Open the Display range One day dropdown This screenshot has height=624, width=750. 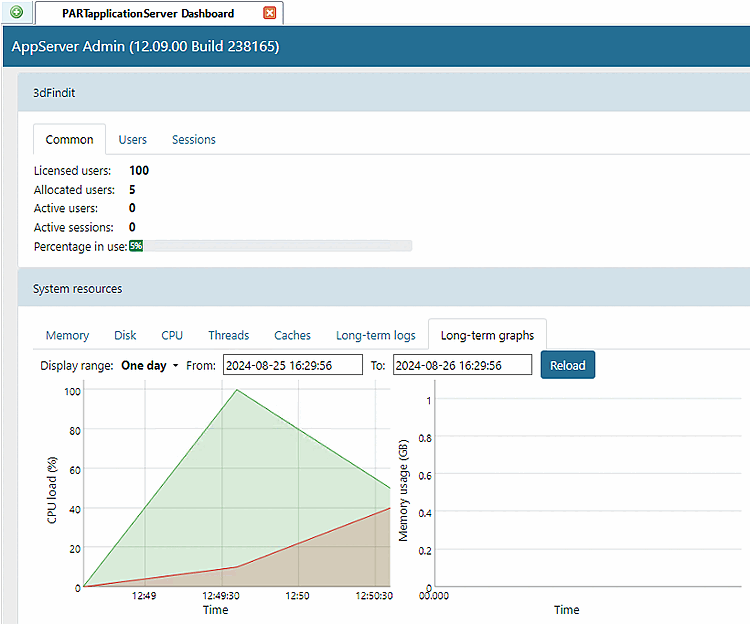pos(150,366)
